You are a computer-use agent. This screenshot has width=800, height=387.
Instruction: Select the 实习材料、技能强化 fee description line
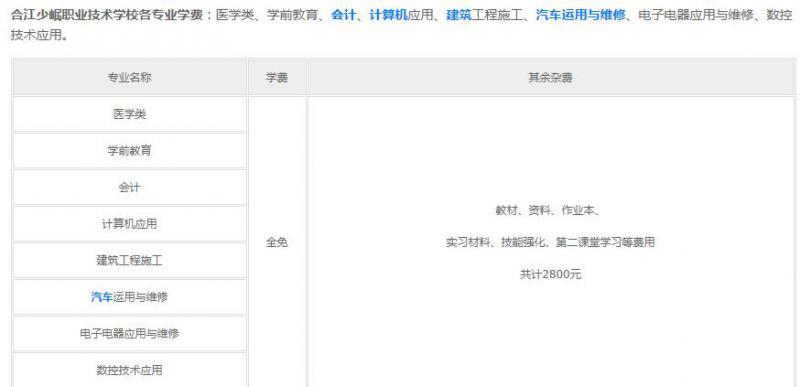coord(551,243)
